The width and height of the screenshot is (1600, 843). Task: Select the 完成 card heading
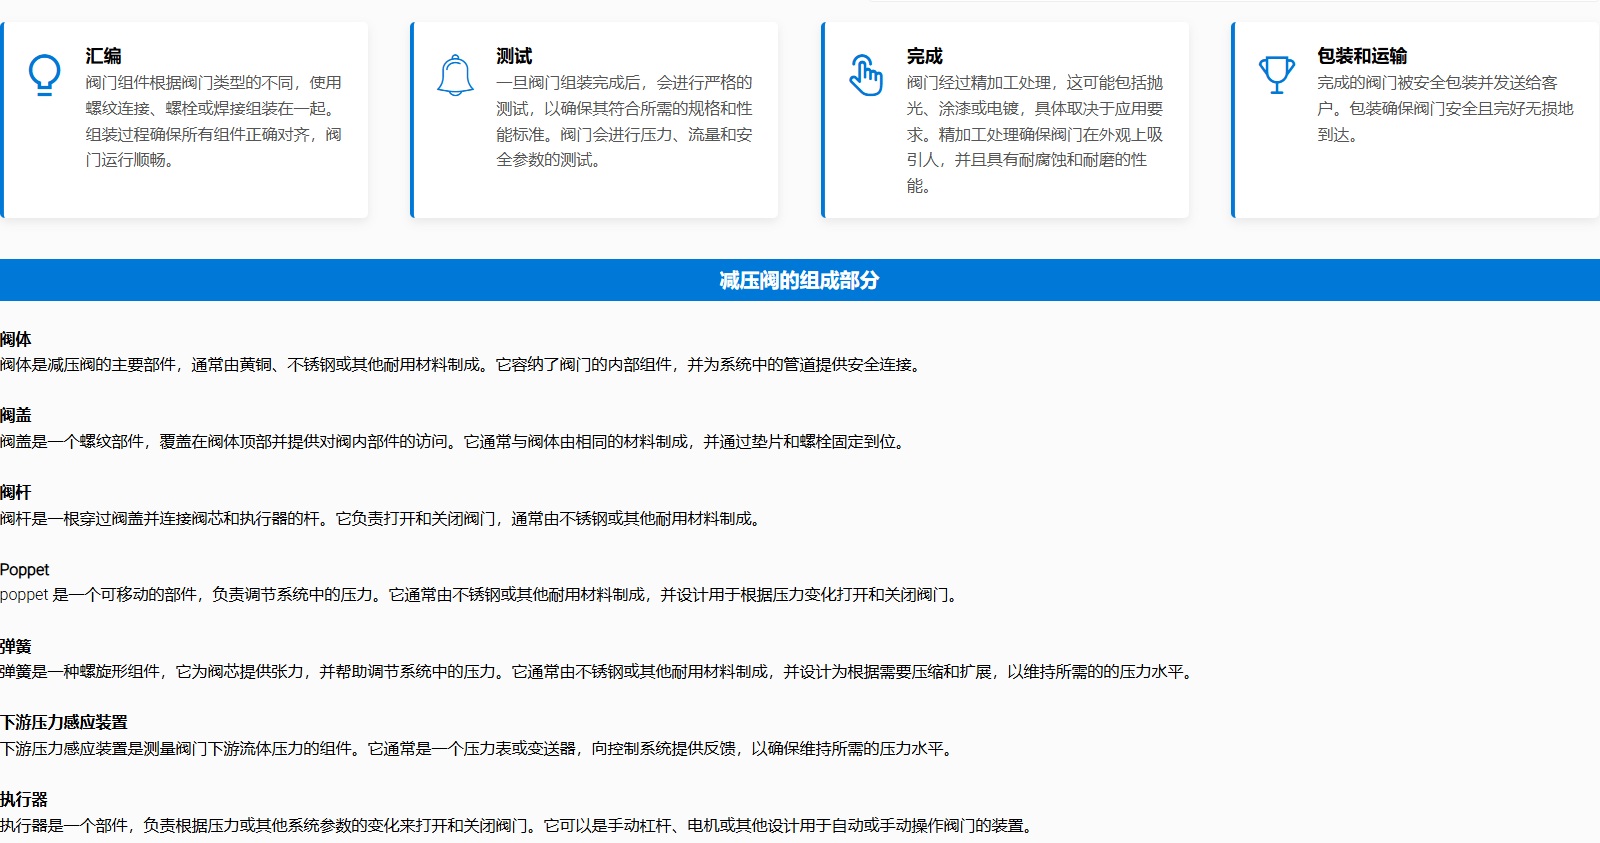924,56
